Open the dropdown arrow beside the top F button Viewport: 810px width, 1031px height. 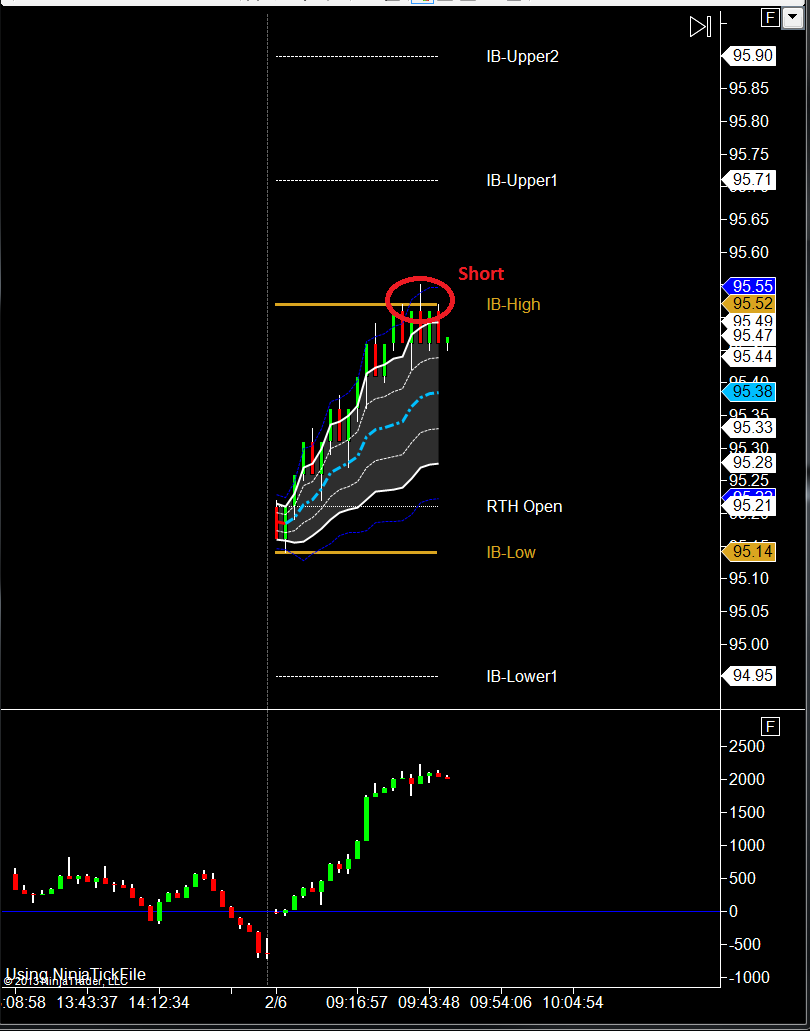tap(792, 18)
